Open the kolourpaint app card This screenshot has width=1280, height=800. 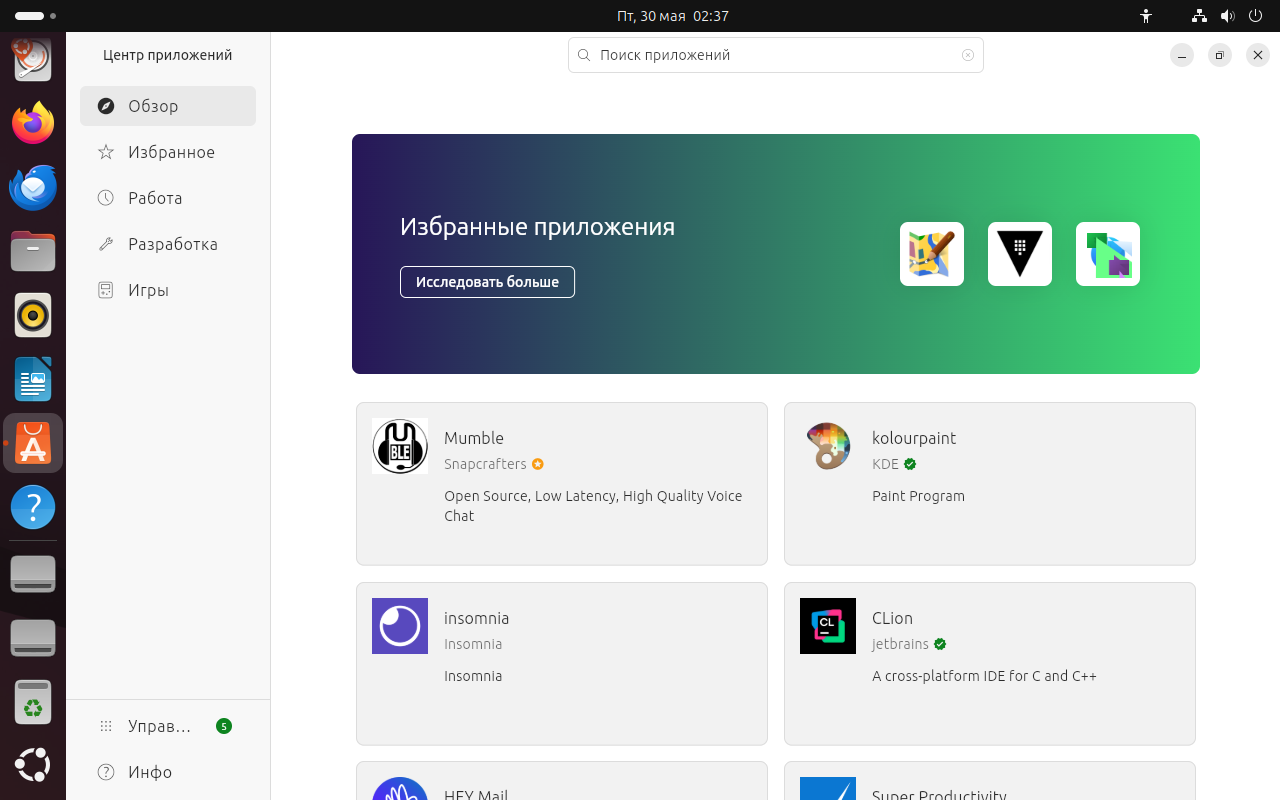click(990, 484)
